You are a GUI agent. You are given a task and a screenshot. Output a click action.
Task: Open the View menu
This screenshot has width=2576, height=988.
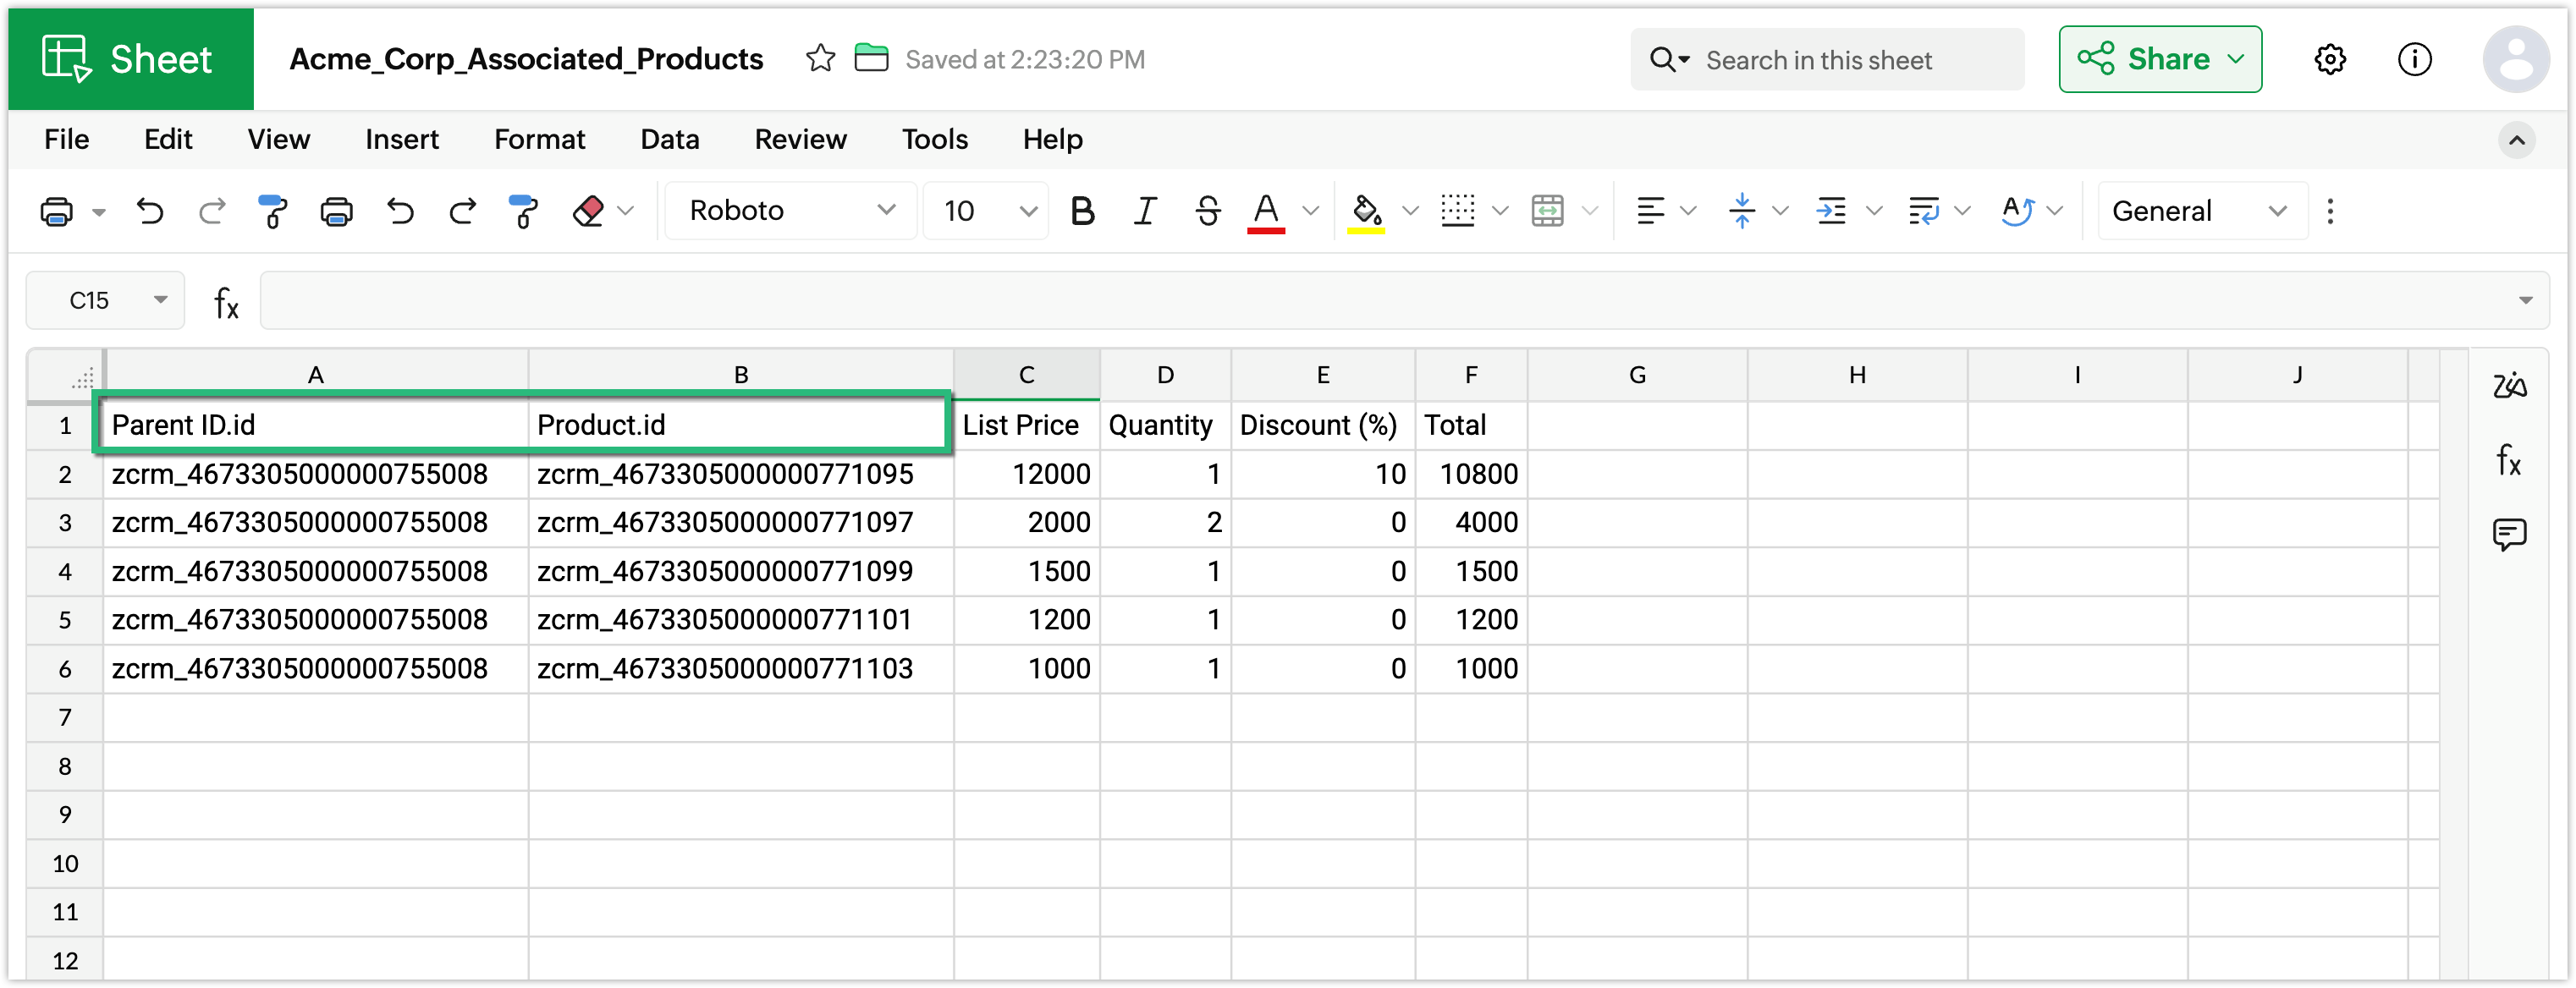[278, 140]
